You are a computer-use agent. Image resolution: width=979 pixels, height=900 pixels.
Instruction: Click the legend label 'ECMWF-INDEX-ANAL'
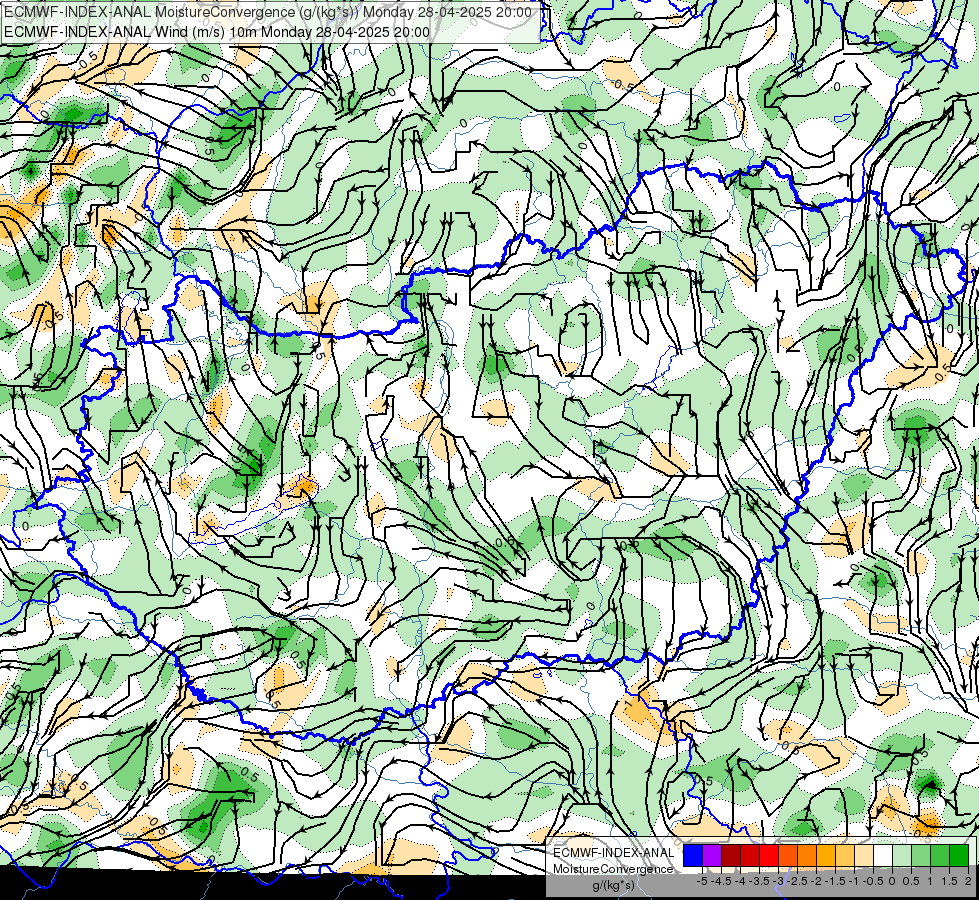(x=614, y=853)
